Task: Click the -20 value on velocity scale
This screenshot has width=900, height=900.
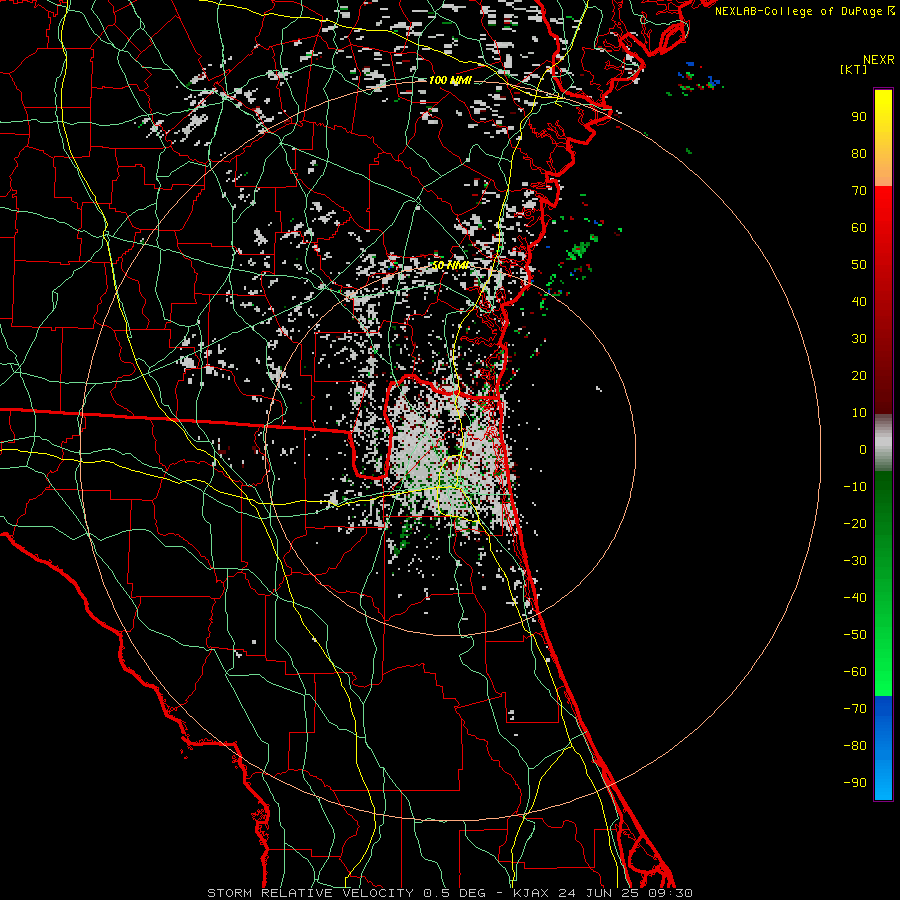Action: point(855,523)
